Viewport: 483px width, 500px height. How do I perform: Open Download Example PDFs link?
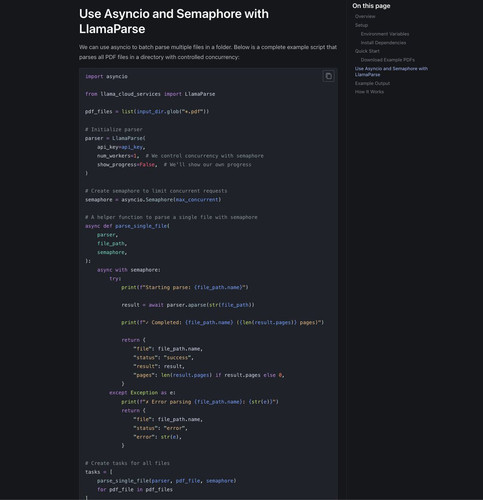(388, 60)
